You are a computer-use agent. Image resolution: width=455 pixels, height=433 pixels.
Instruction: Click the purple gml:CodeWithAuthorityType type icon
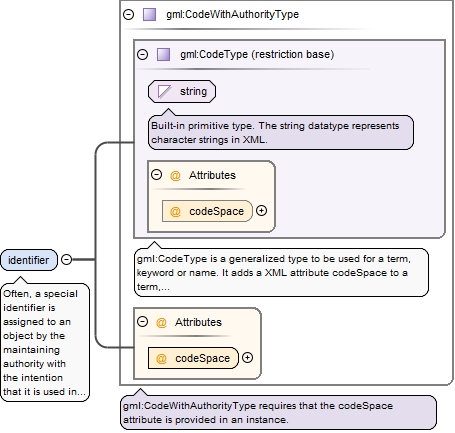(x=149, y=15)
